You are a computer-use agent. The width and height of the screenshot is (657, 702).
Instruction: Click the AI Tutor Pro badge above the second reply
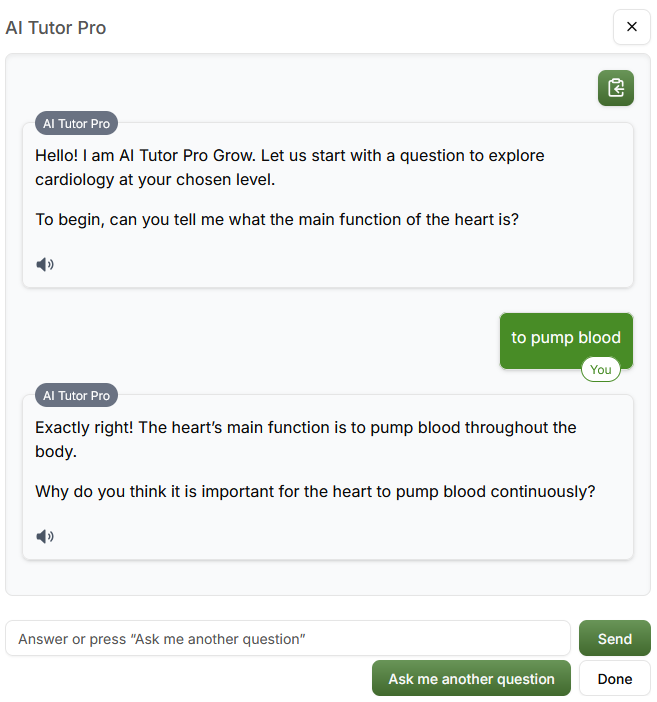(x=76, y=396)
